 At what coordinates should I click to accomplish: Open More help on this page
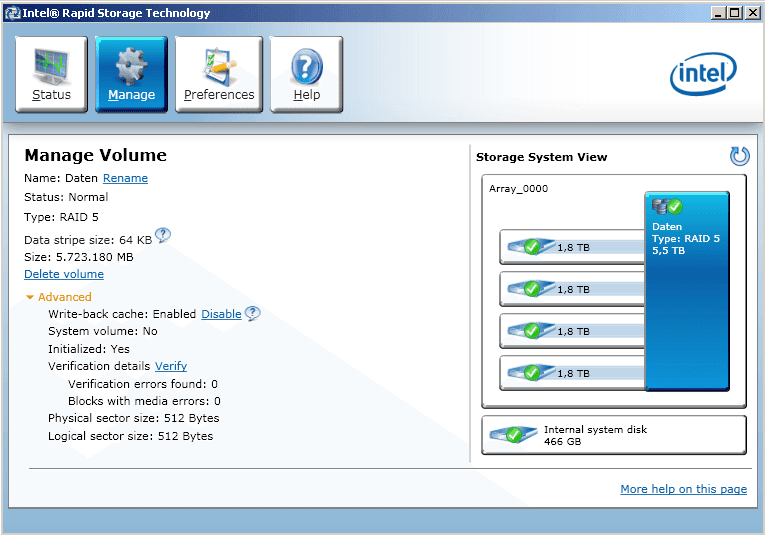684,489
